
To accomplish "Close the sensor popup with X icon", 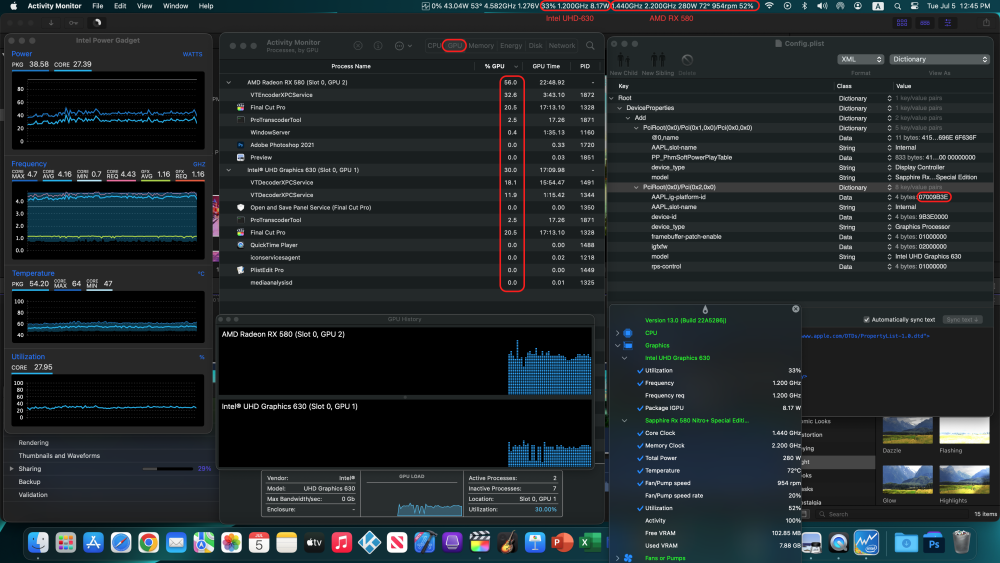I will [795, 309].
